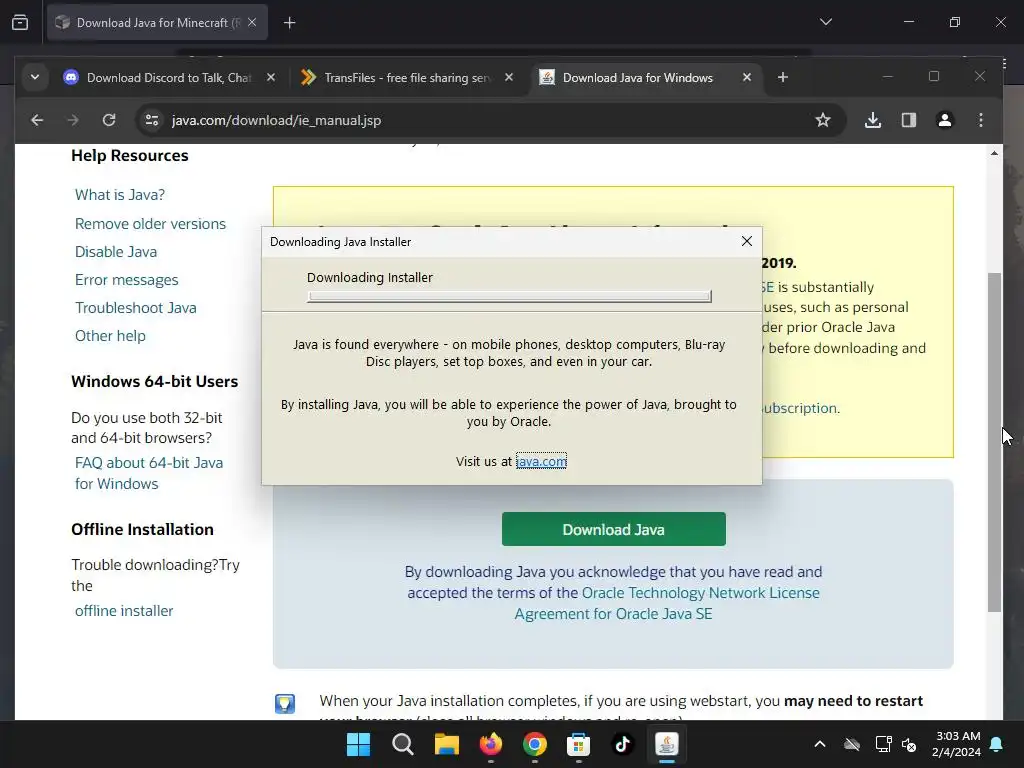Open the network display tray icon
Screen dimensions: 1024x768
pyautogui.click(x=884, y=744)
